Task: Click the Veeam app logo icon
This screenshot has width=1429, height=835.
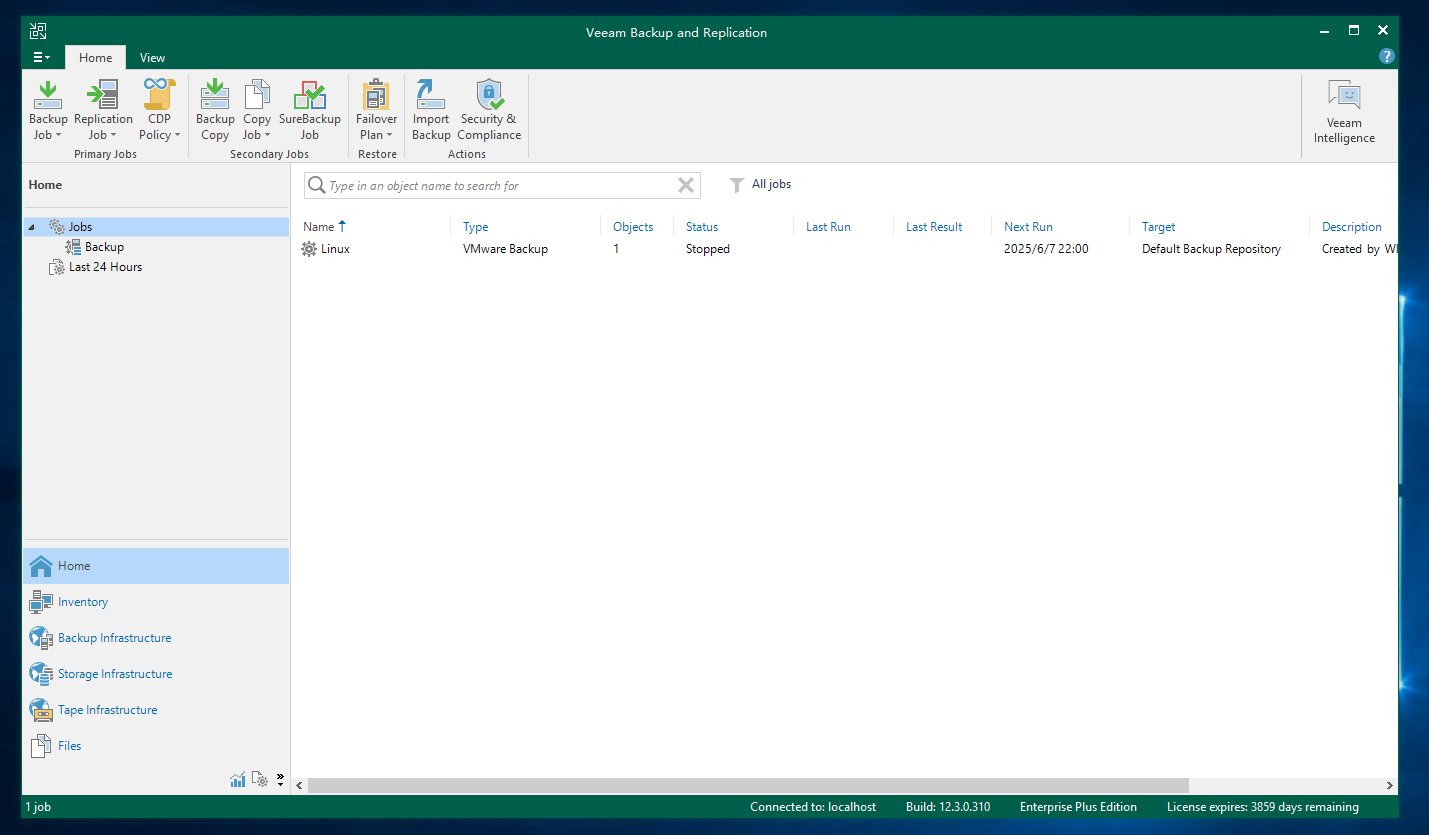Action: [38, 31]
